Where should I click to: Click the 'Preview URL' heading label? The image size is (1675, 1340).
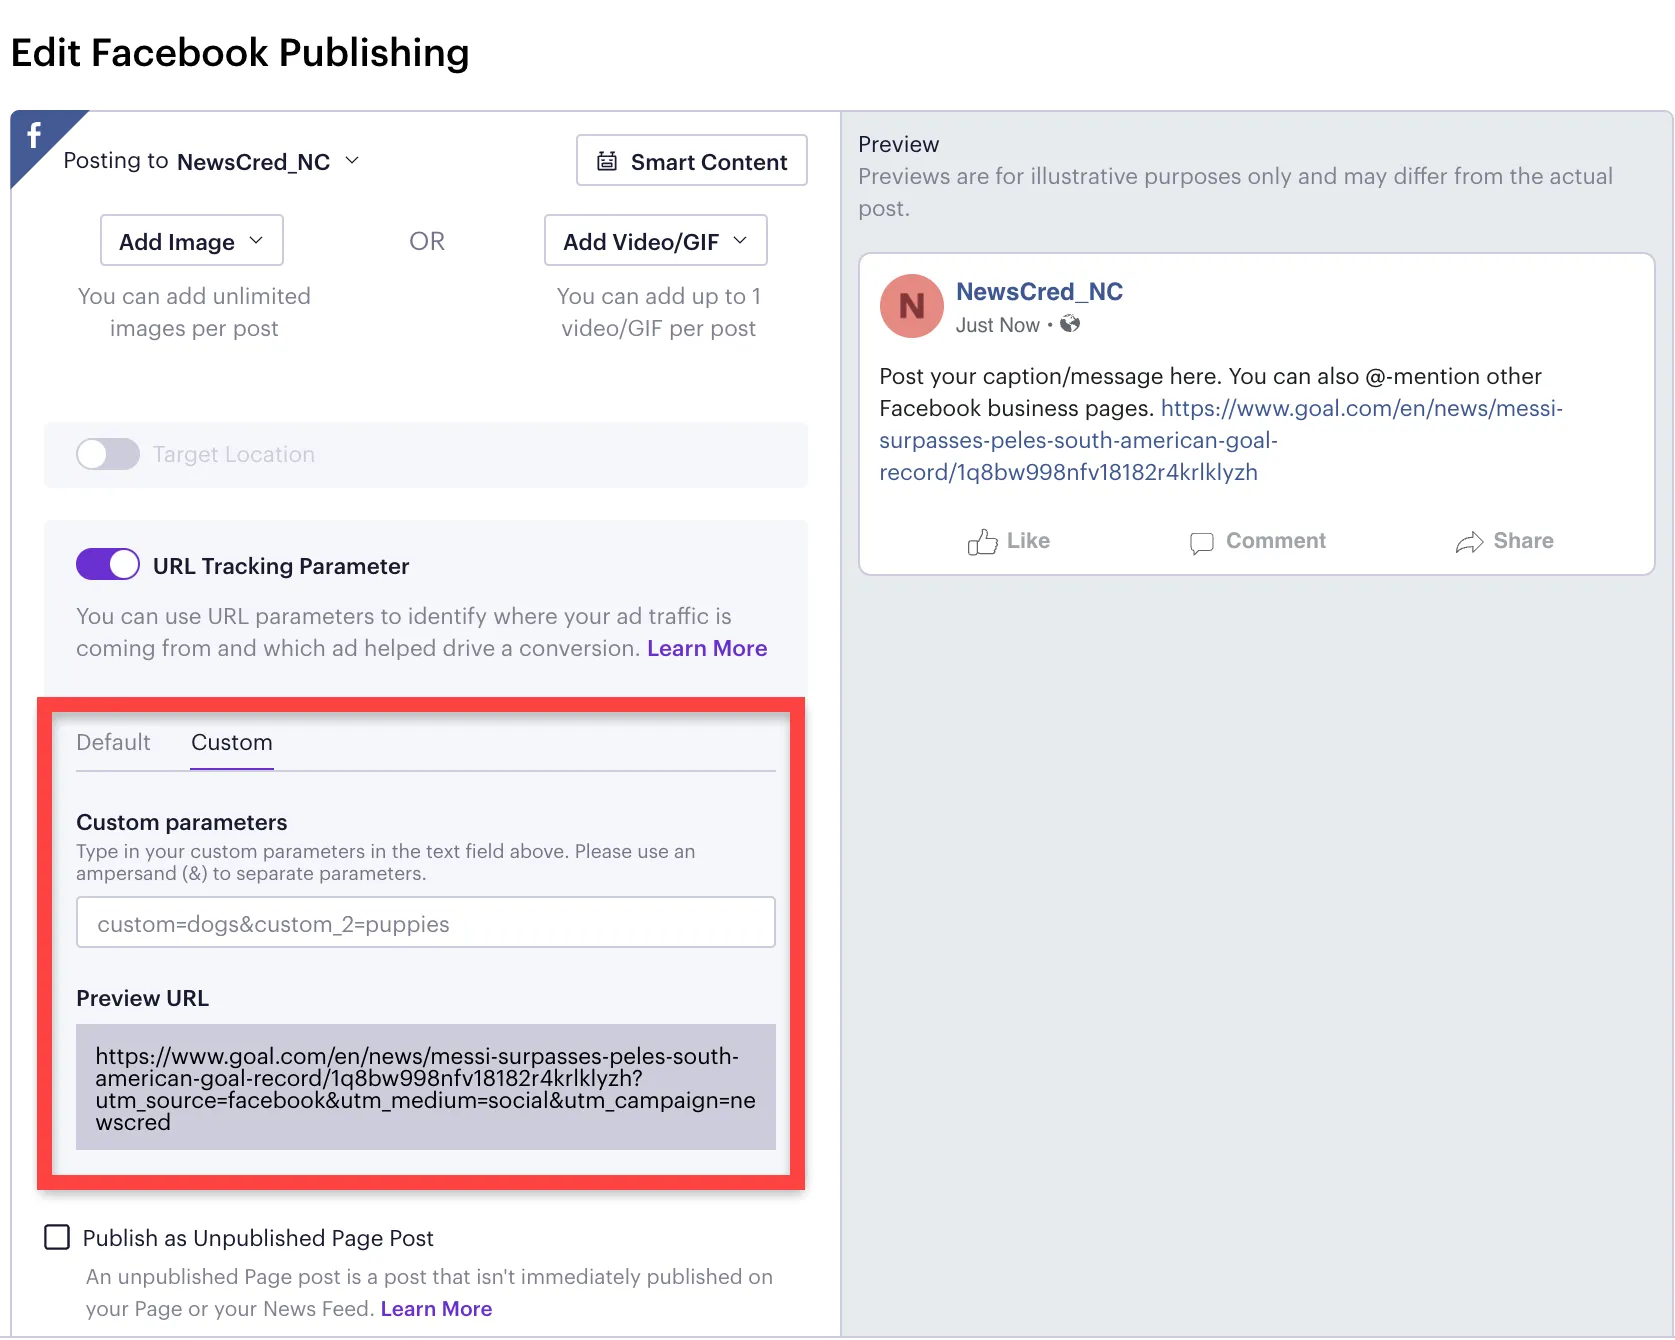tap(143, 998)
